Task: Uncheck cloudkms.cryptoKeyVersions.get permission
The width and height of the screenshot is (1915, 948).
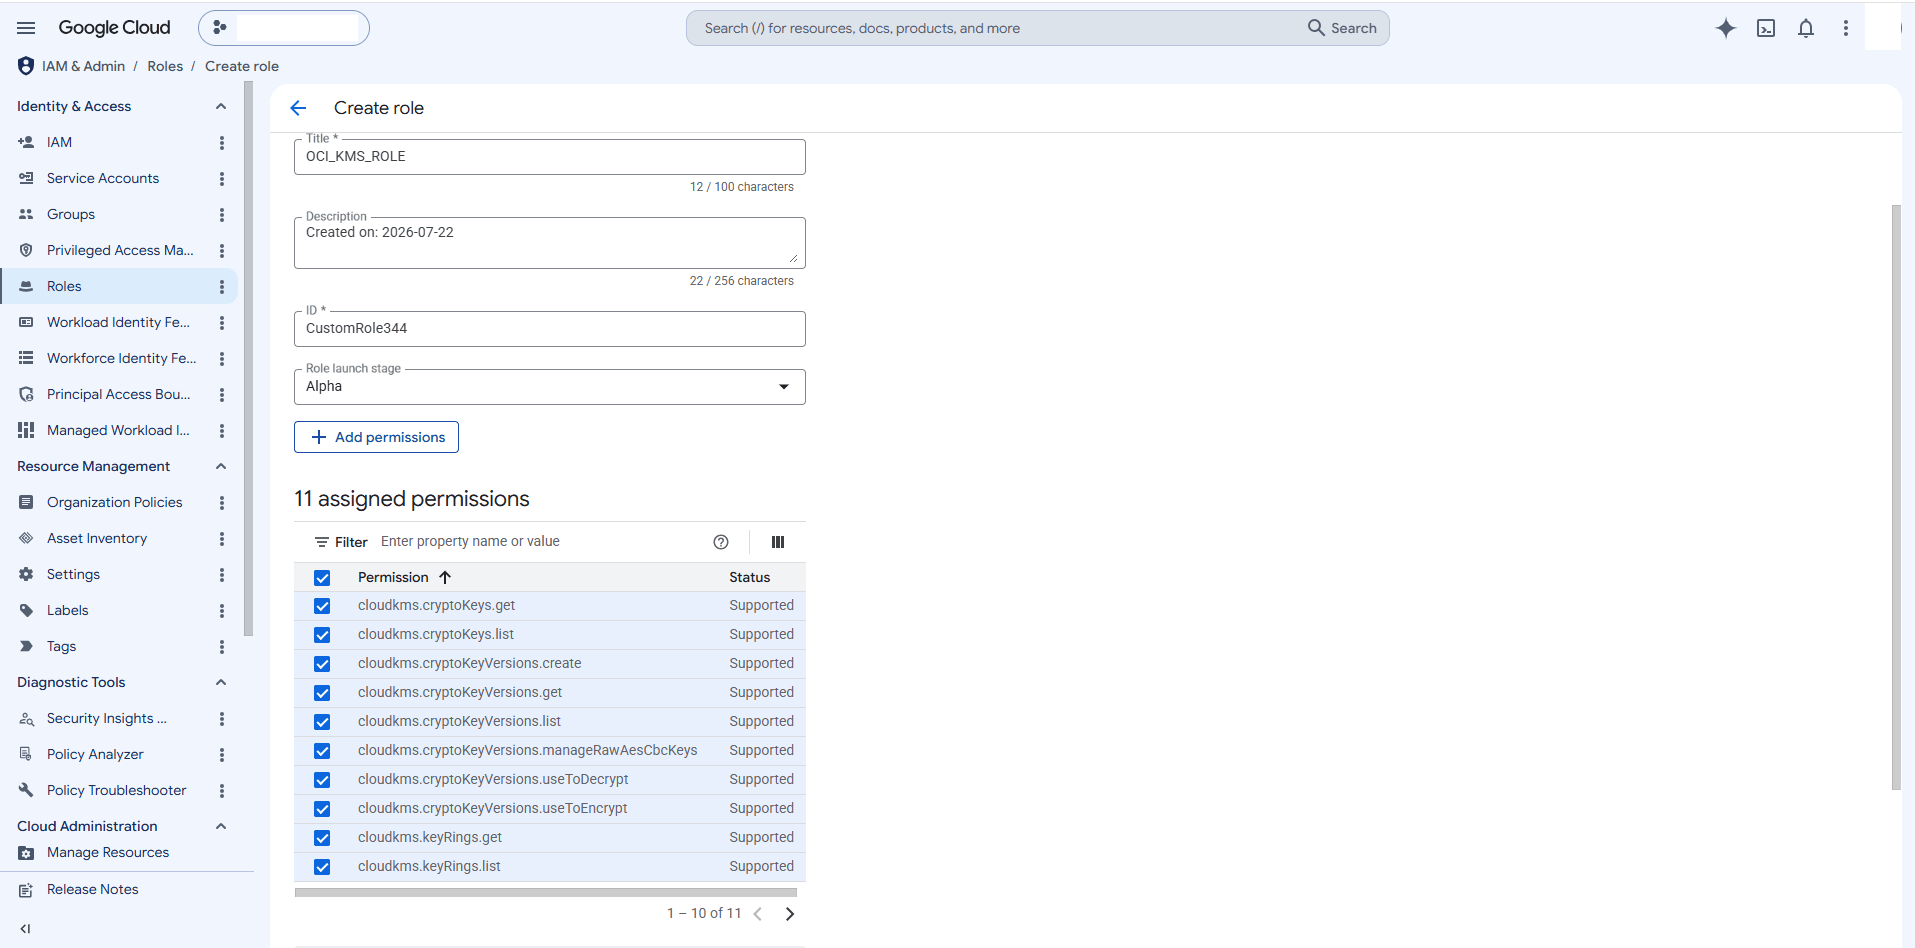Action: [x=322, y=693]
